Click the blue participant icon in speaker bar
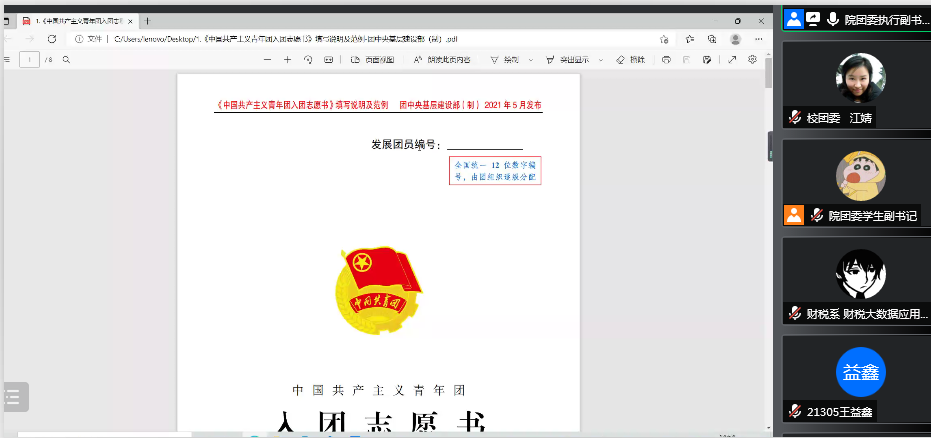Viewport: 931px width, 438px height. pyautogui.click(x=793, y=19)
